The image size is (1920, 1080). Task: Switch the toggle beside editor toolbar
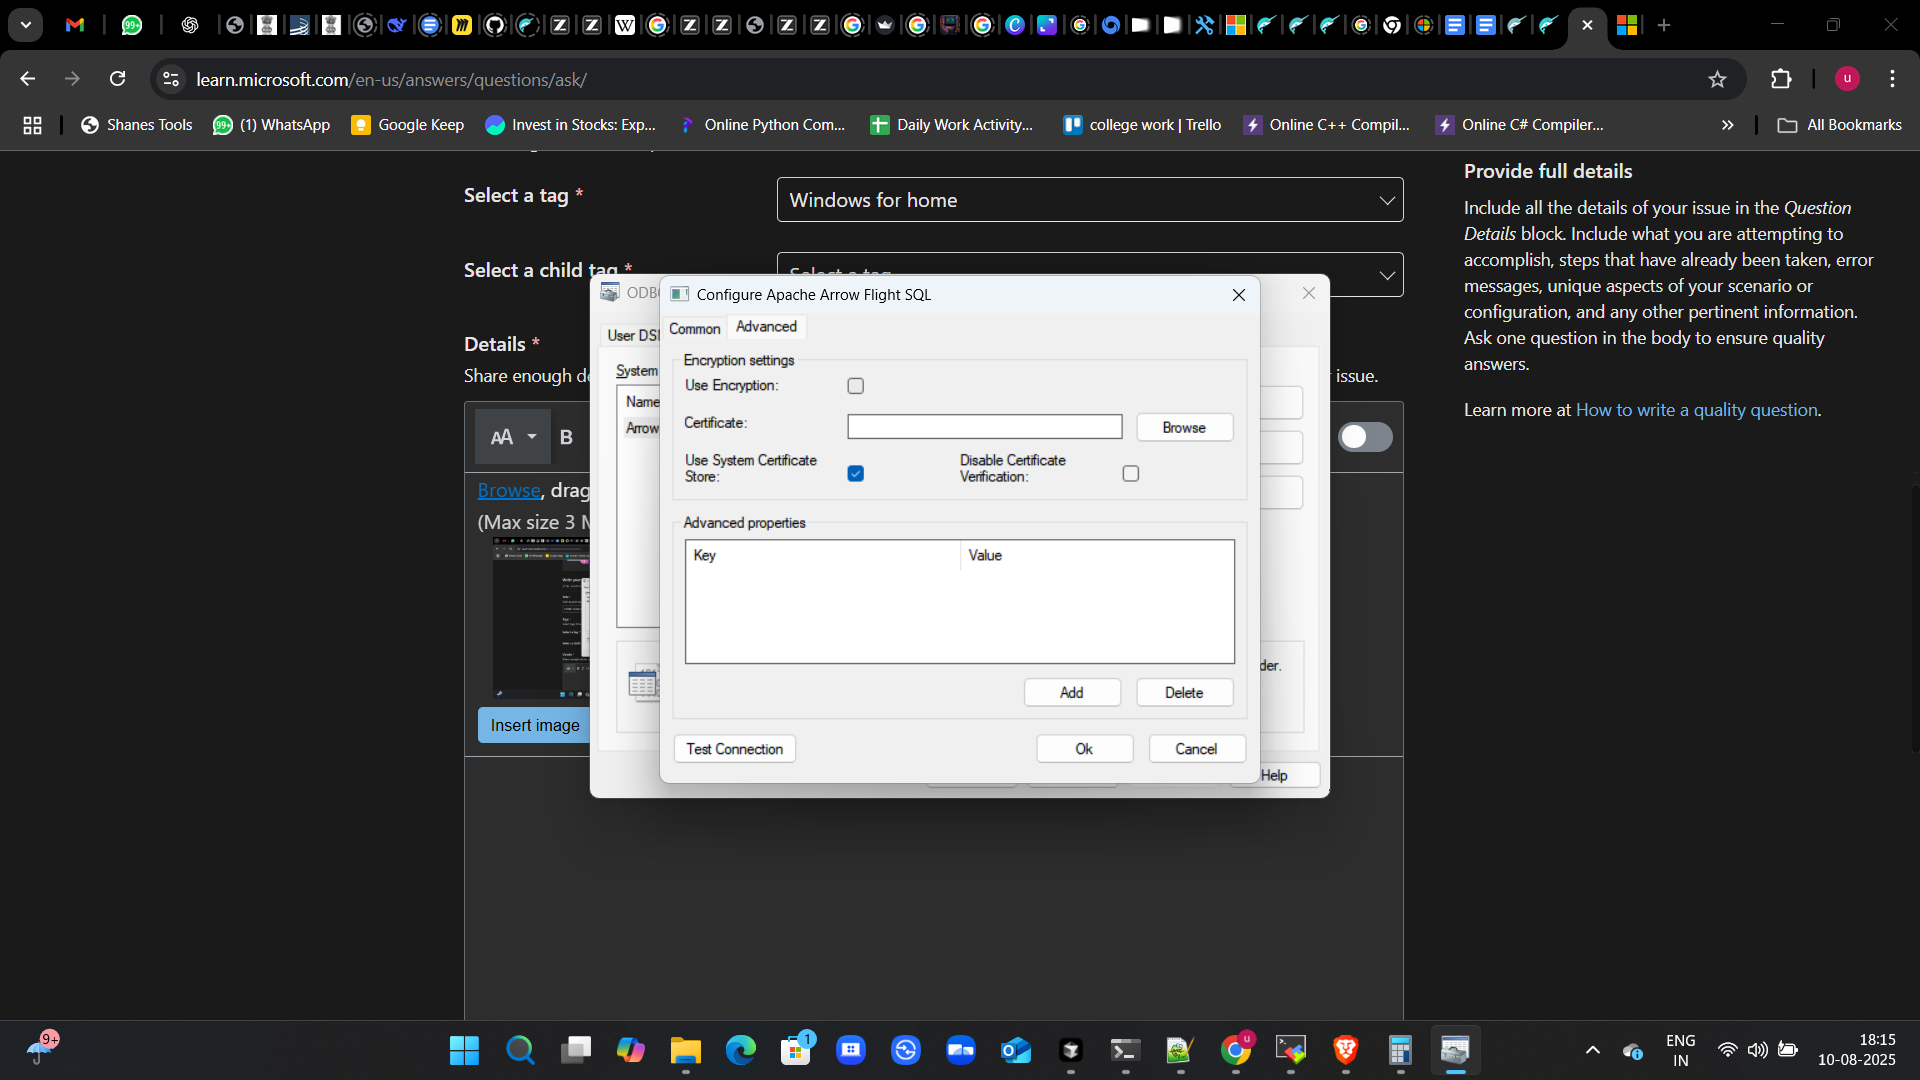[1365, 437]
